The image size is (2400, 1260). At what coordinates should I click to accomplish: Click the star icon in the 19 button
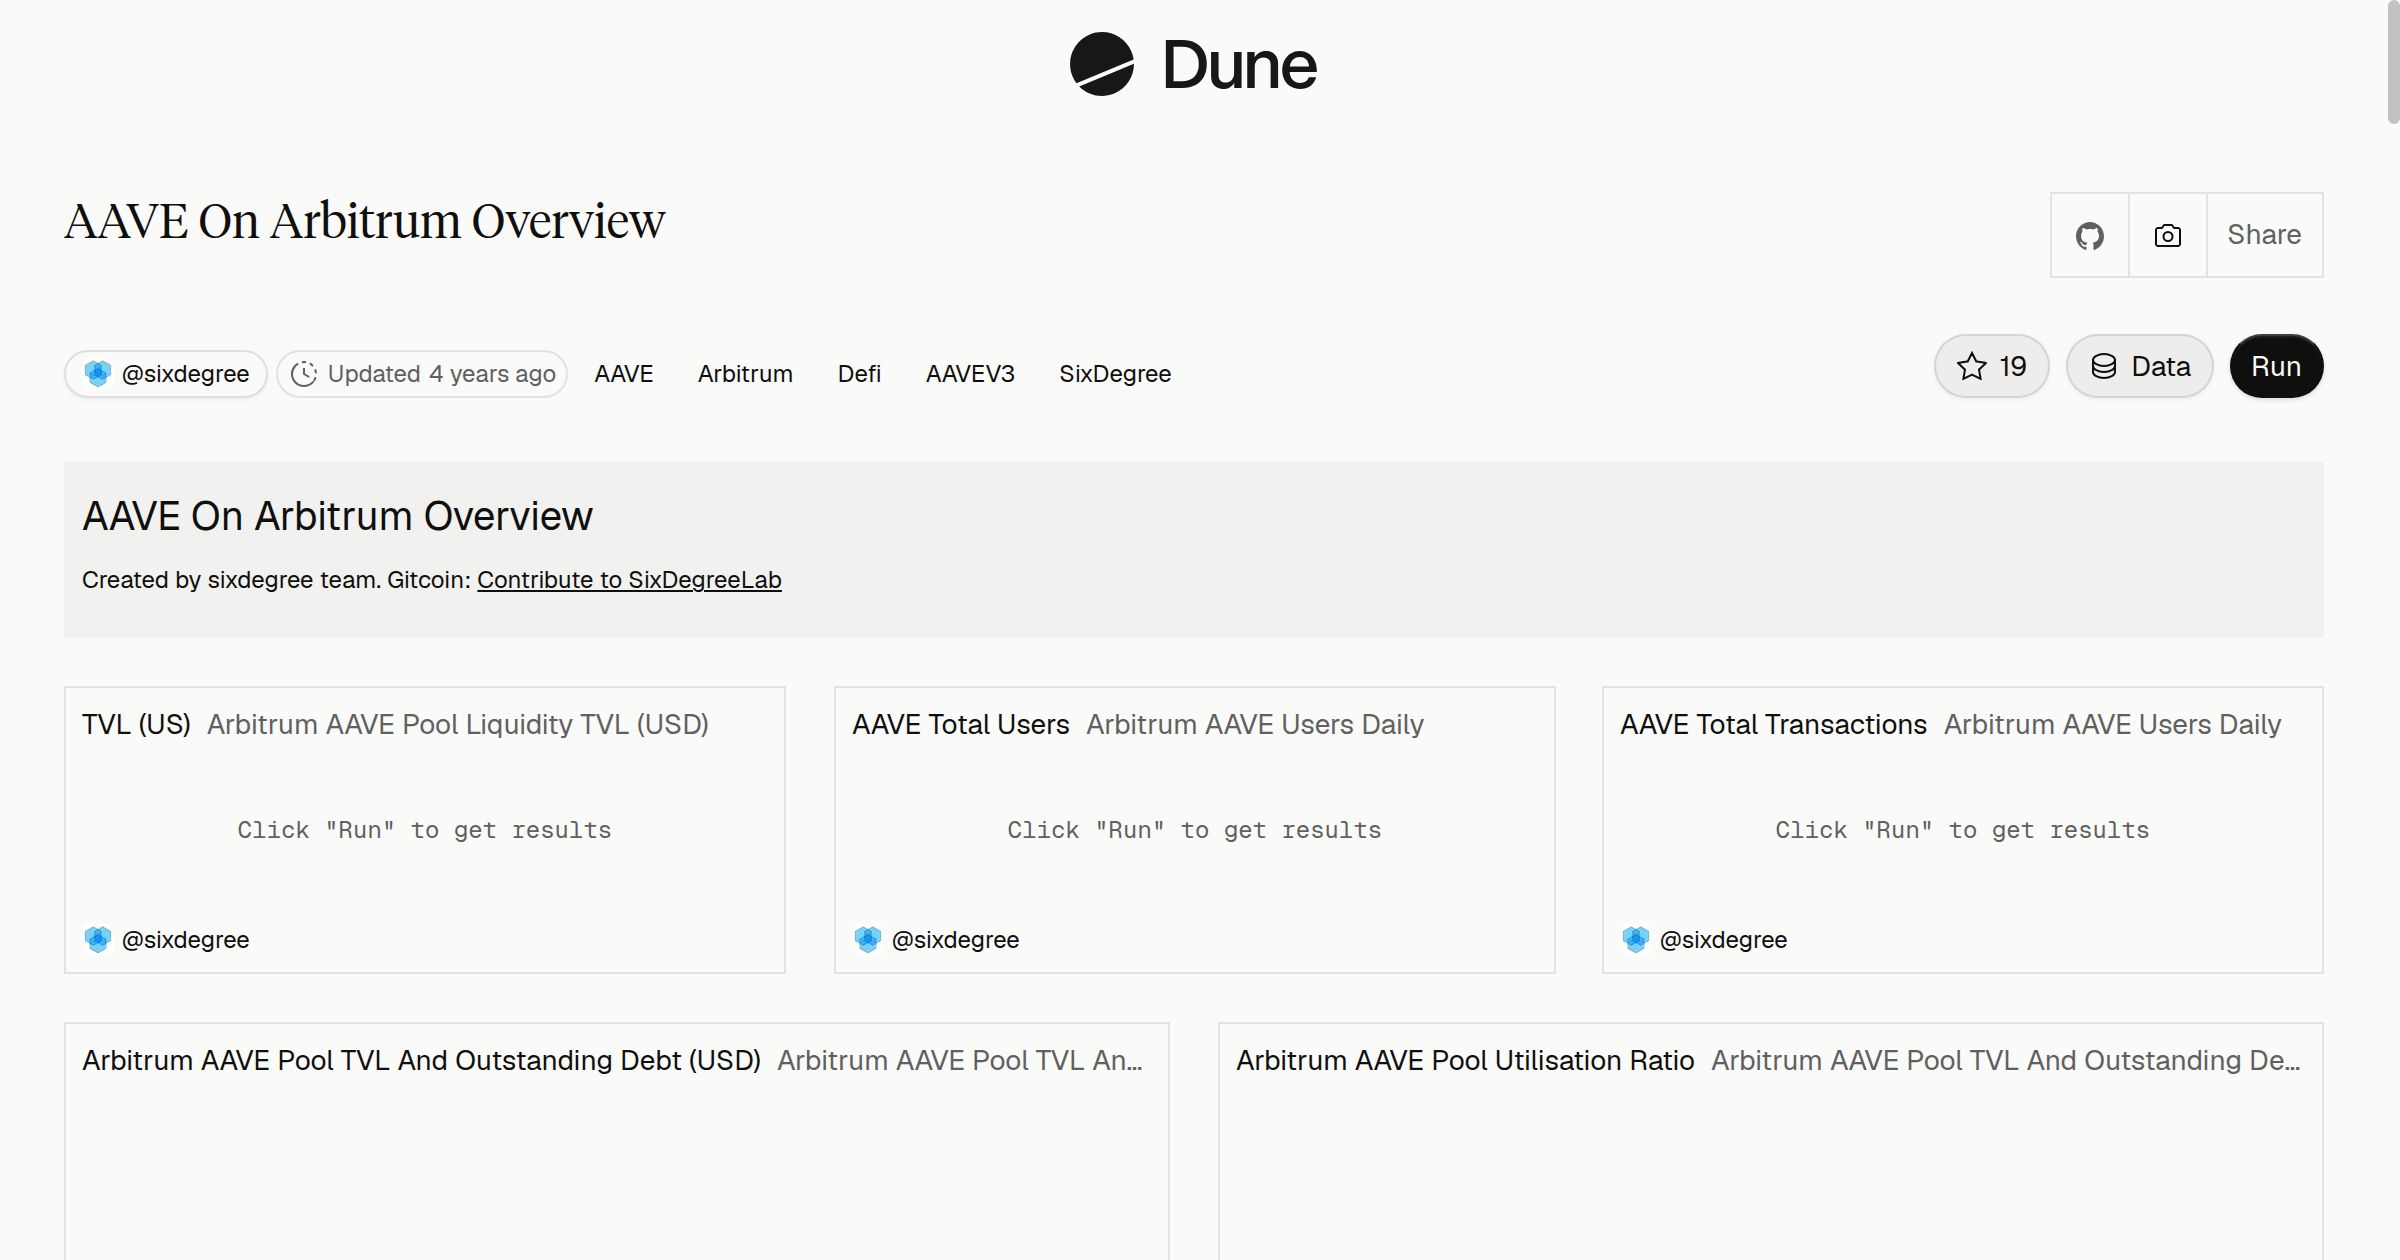pyautogui.click(x=1971, y=366)
